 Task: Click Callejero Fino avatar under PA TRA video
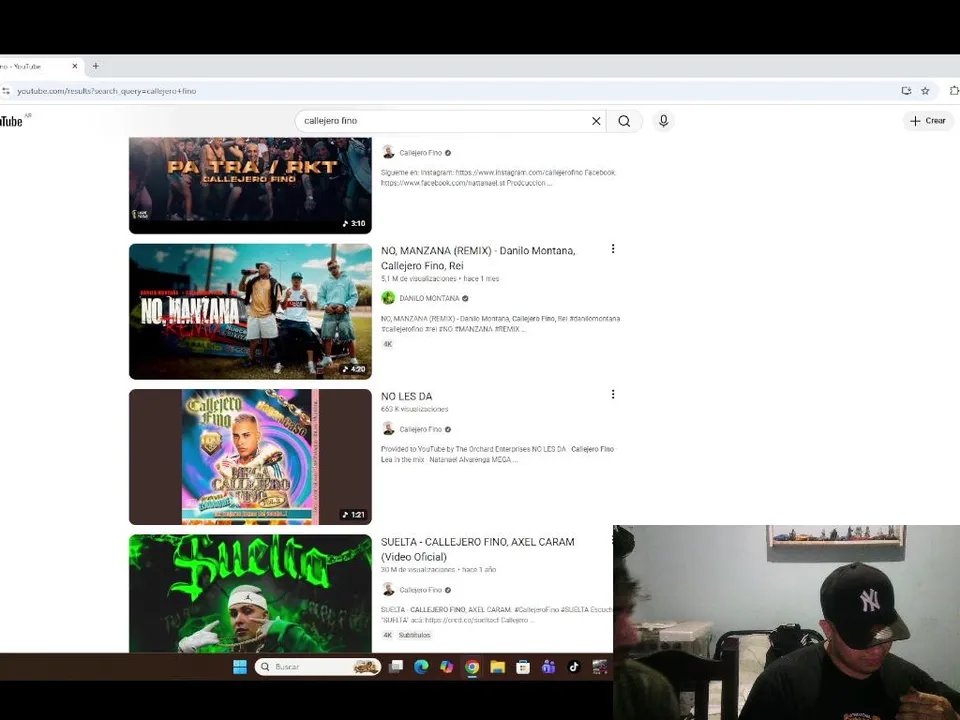click(388, 152)
